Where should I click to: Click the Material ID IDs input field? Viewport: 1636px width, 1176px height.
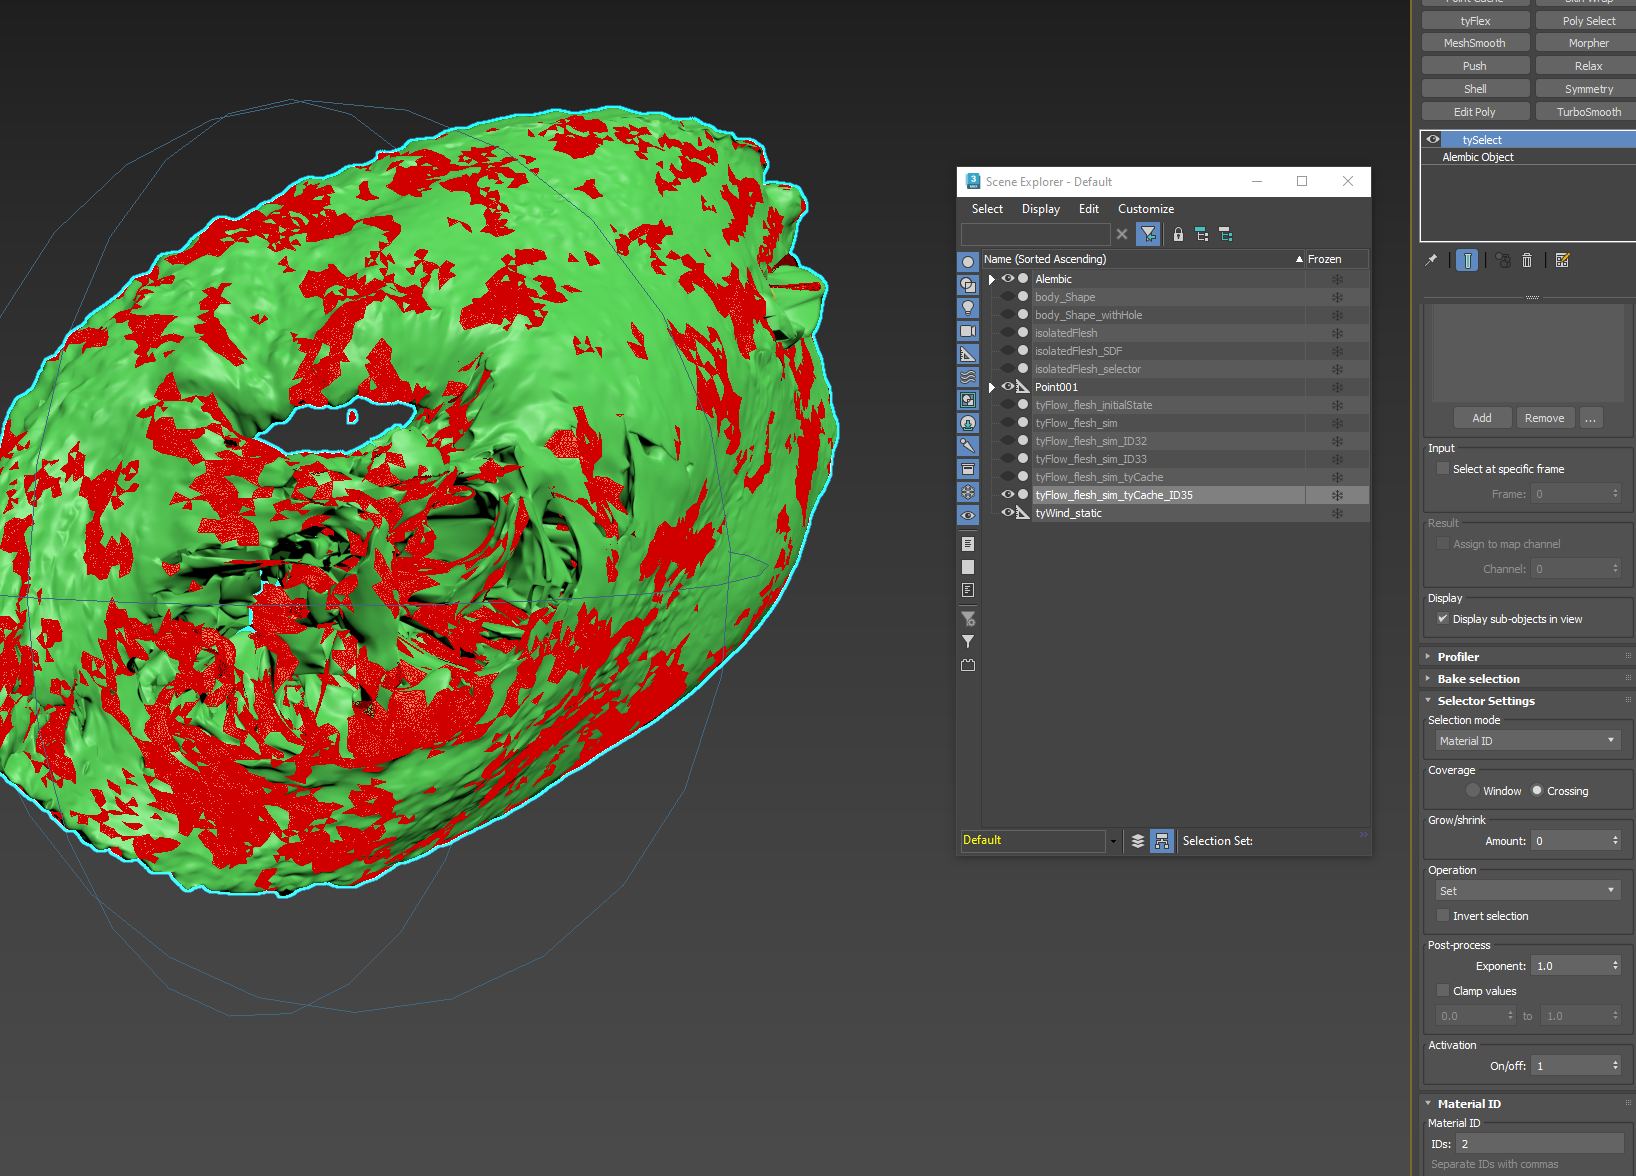coord(1539,1144)
